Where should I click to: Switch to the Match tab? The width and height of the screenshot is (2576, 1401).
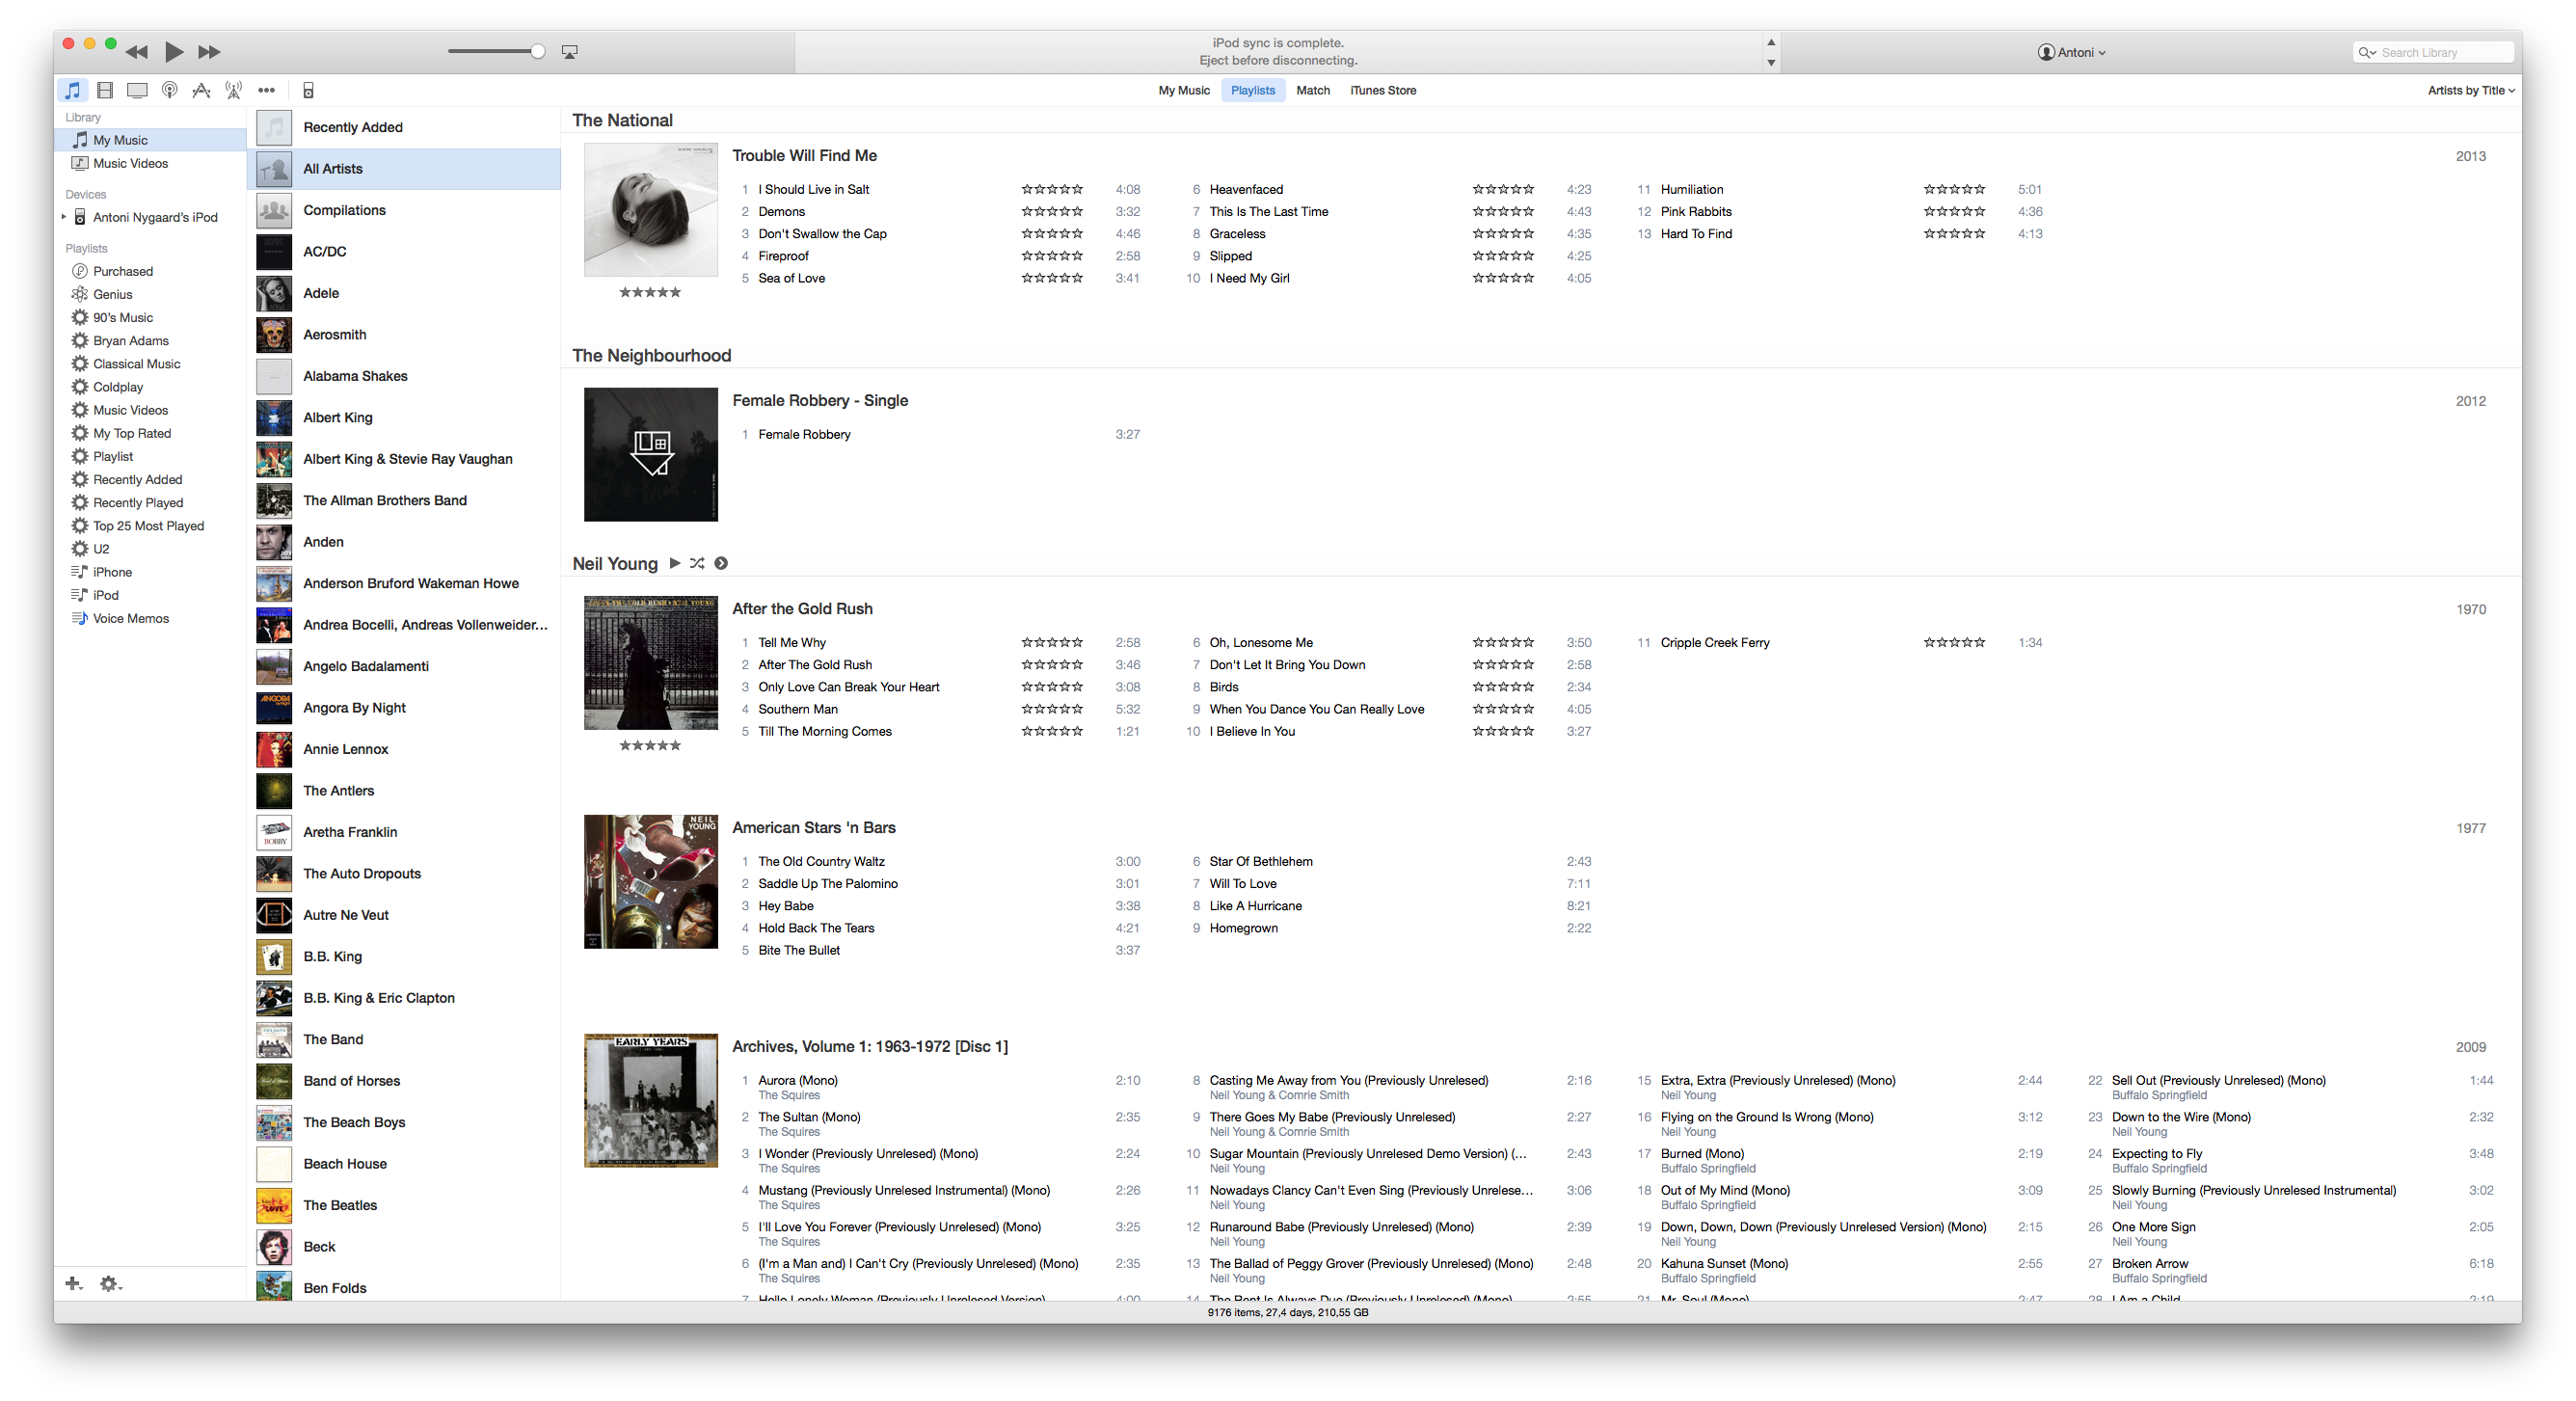coord(1313,90)
